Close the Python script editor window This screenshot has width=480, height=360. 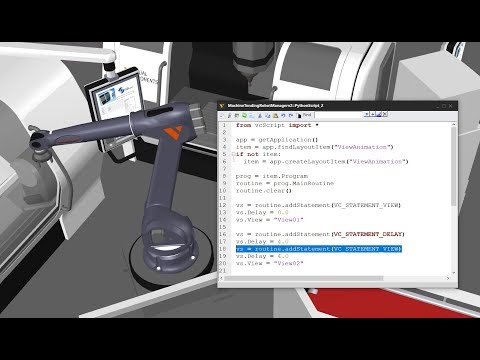[451, 106]
